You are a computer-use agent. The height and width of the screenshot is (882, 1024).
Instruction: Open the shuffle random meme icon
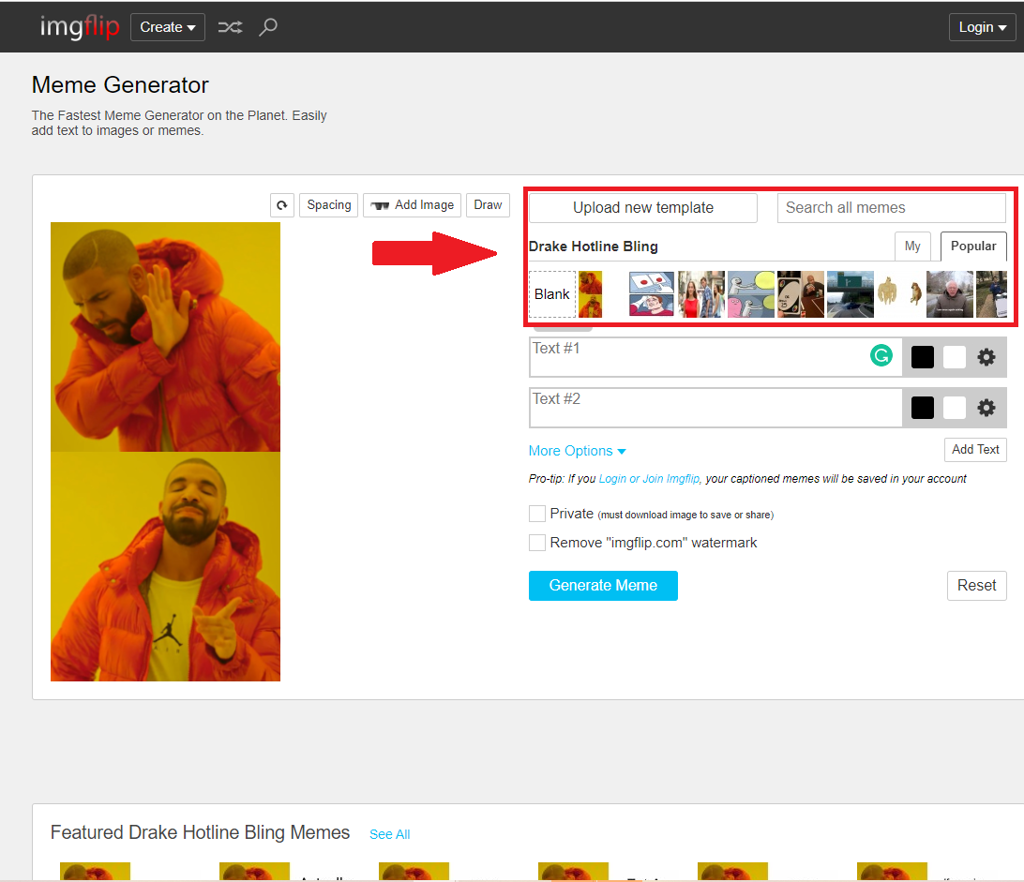pos(230,27)
